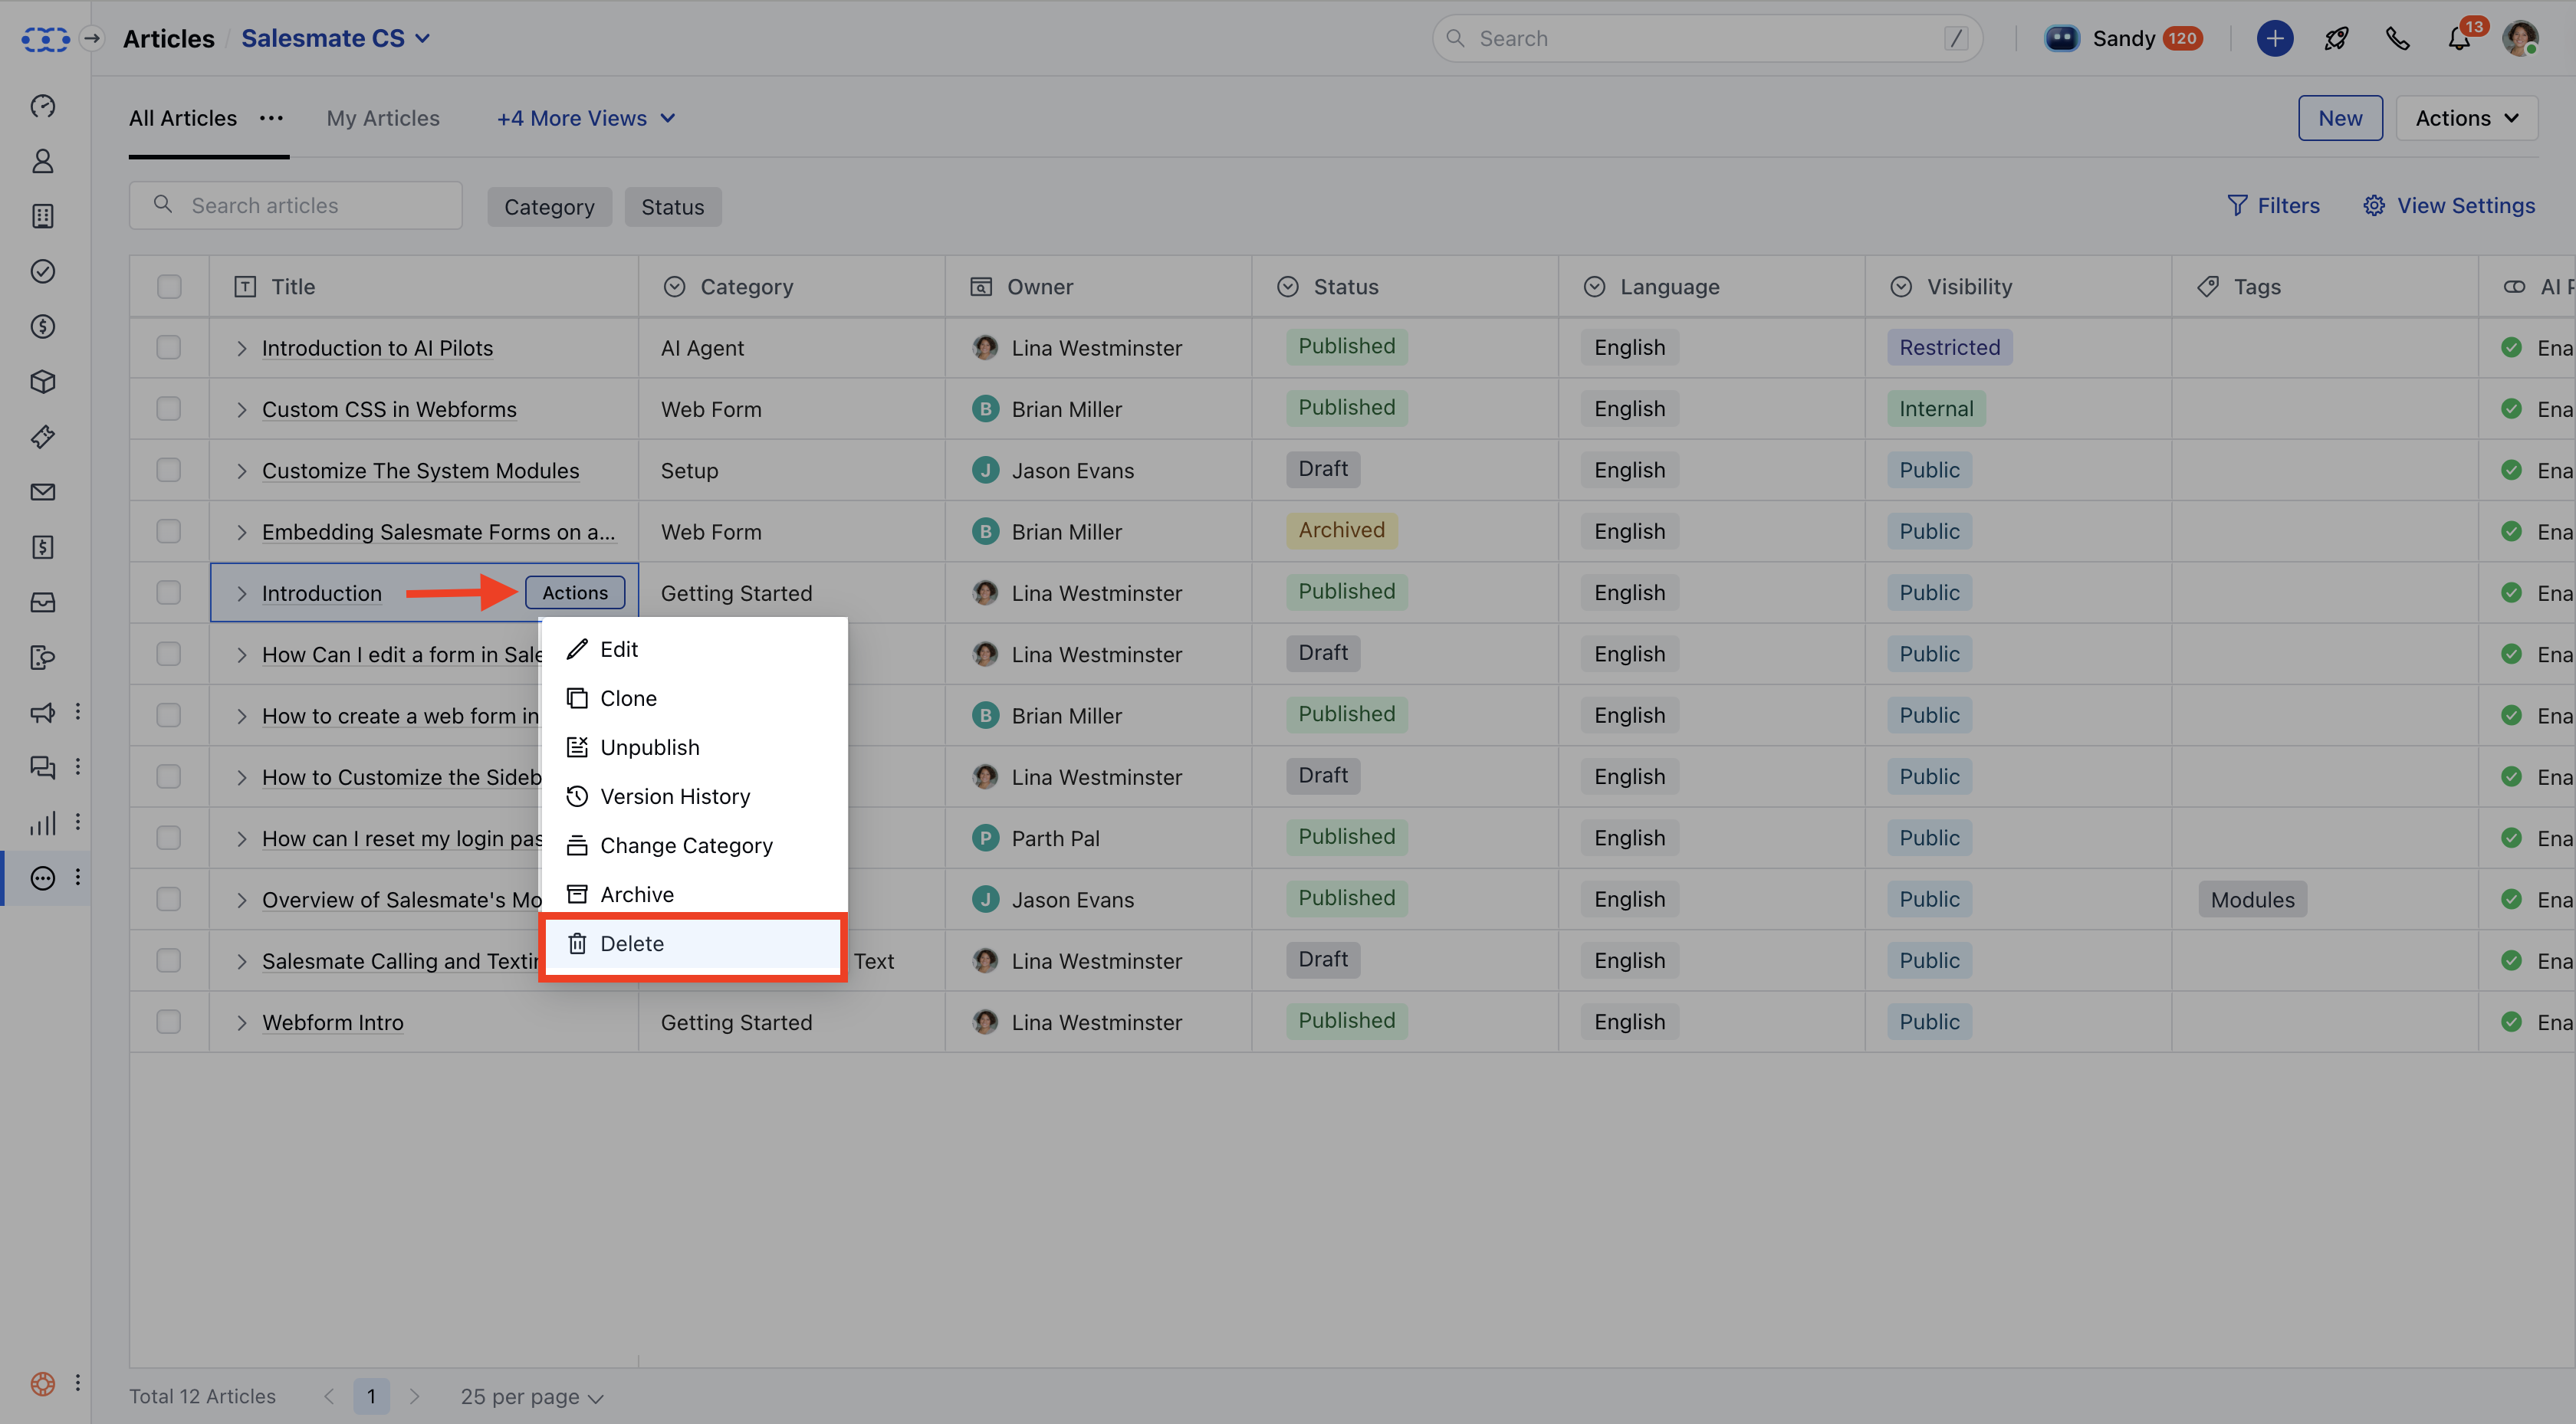Switch to the My Articles tab
2576x1424 pixels.
(x=383, y=118)
